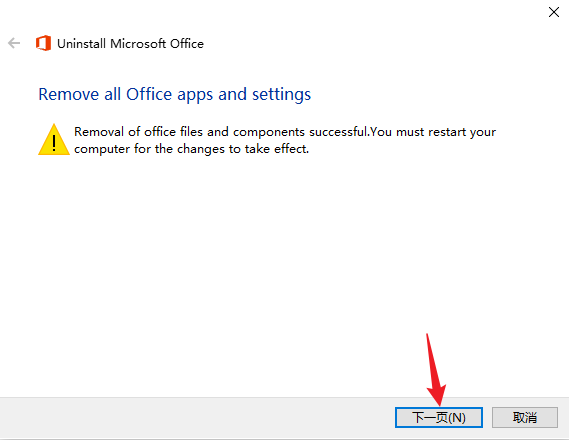Click the 'computer for the changes' text line
Screen dimensions: 569x440
pos(191,149)
